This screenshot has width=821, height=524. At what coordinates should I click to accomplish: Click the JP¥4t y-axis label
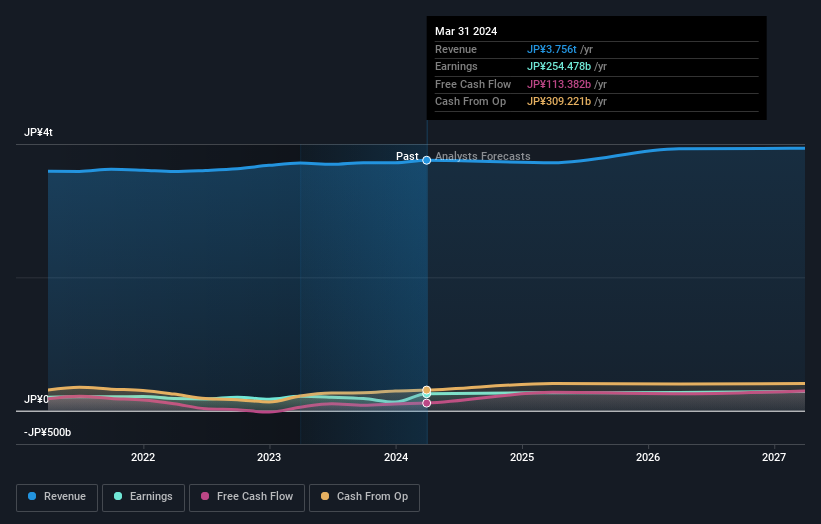38,132
